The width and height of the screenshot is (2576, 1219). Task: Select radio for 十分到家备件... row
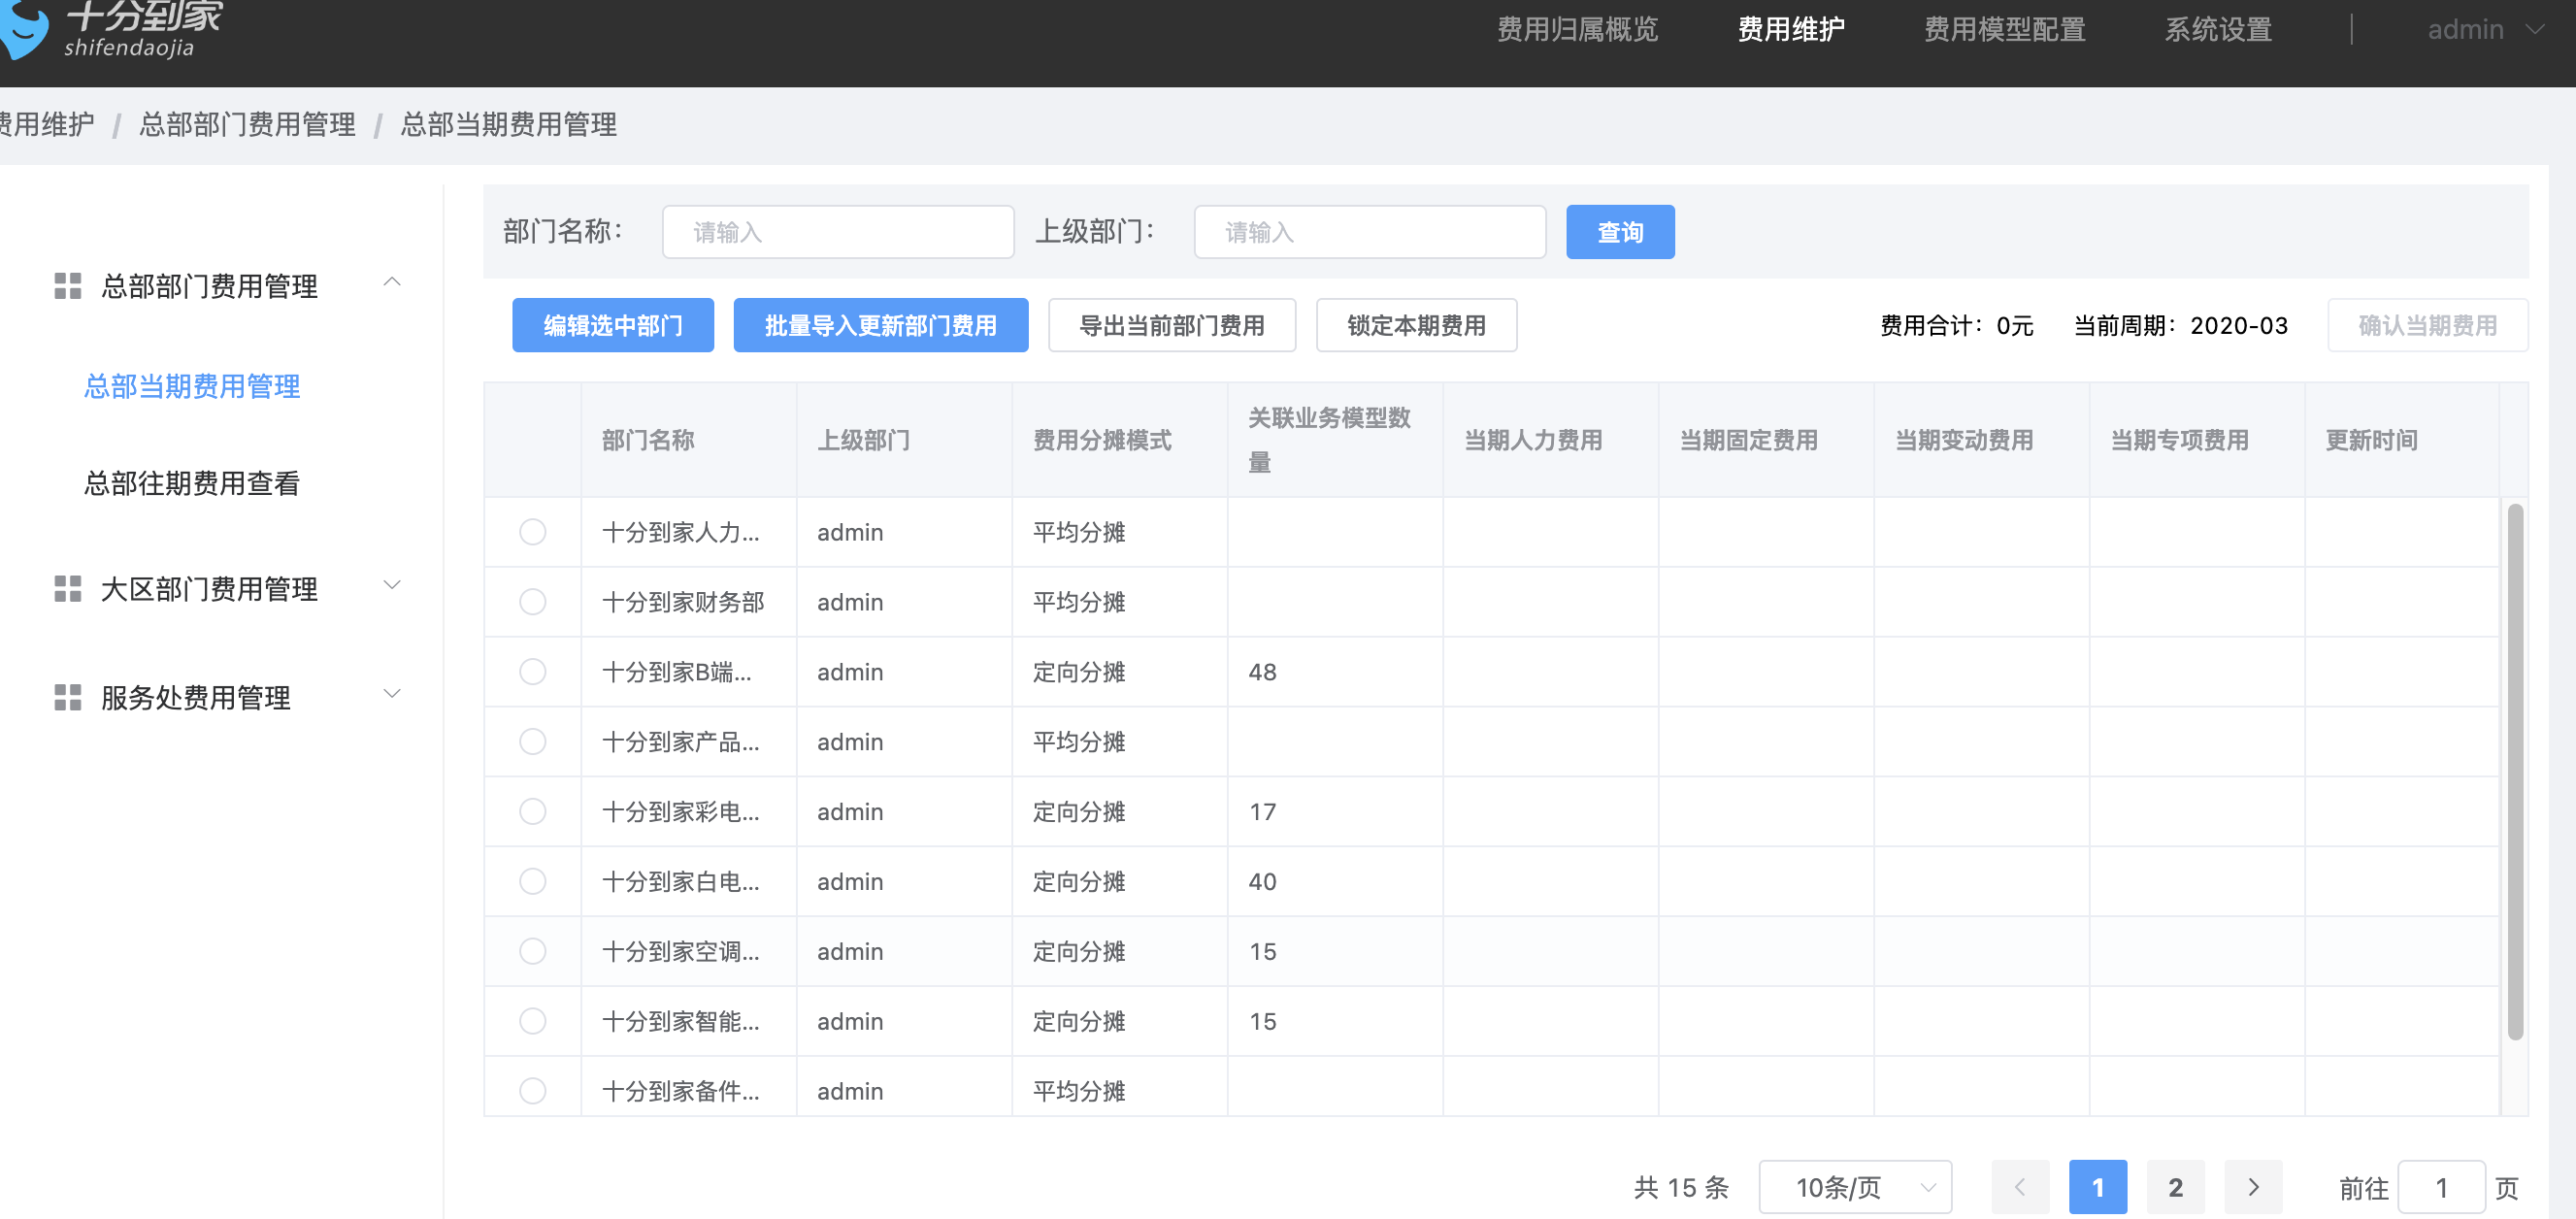pyautogui.click(x=533, y=1091)
